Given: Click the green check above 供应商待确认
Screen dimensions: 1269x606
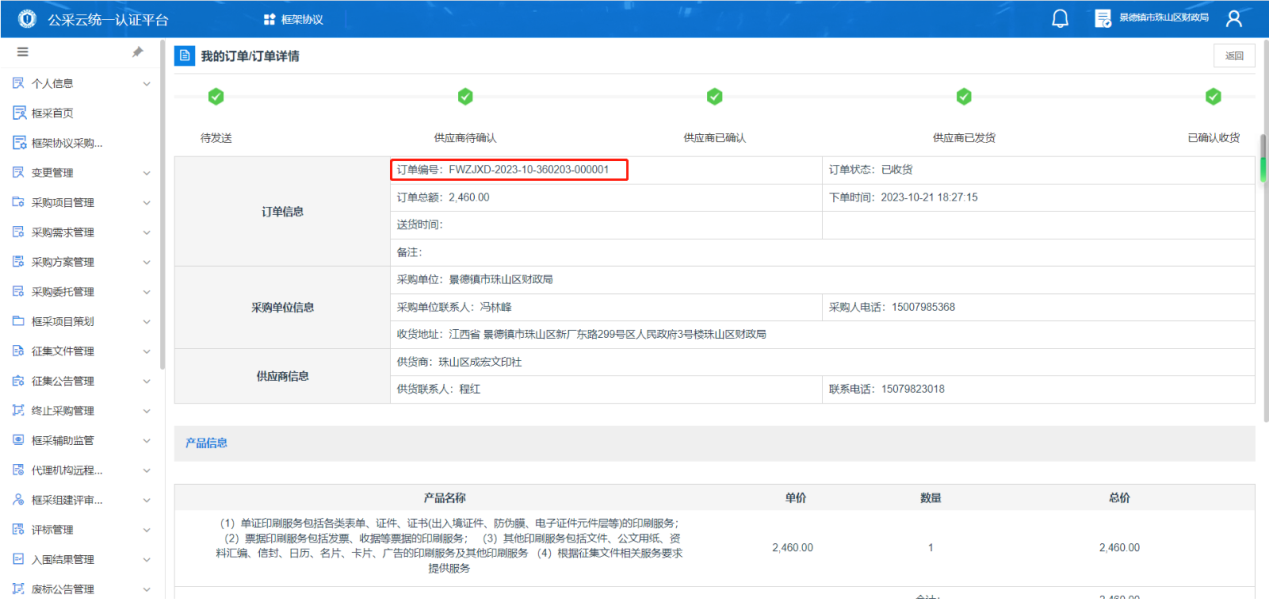Looking at the screenshot, I should tap(465, 97).
